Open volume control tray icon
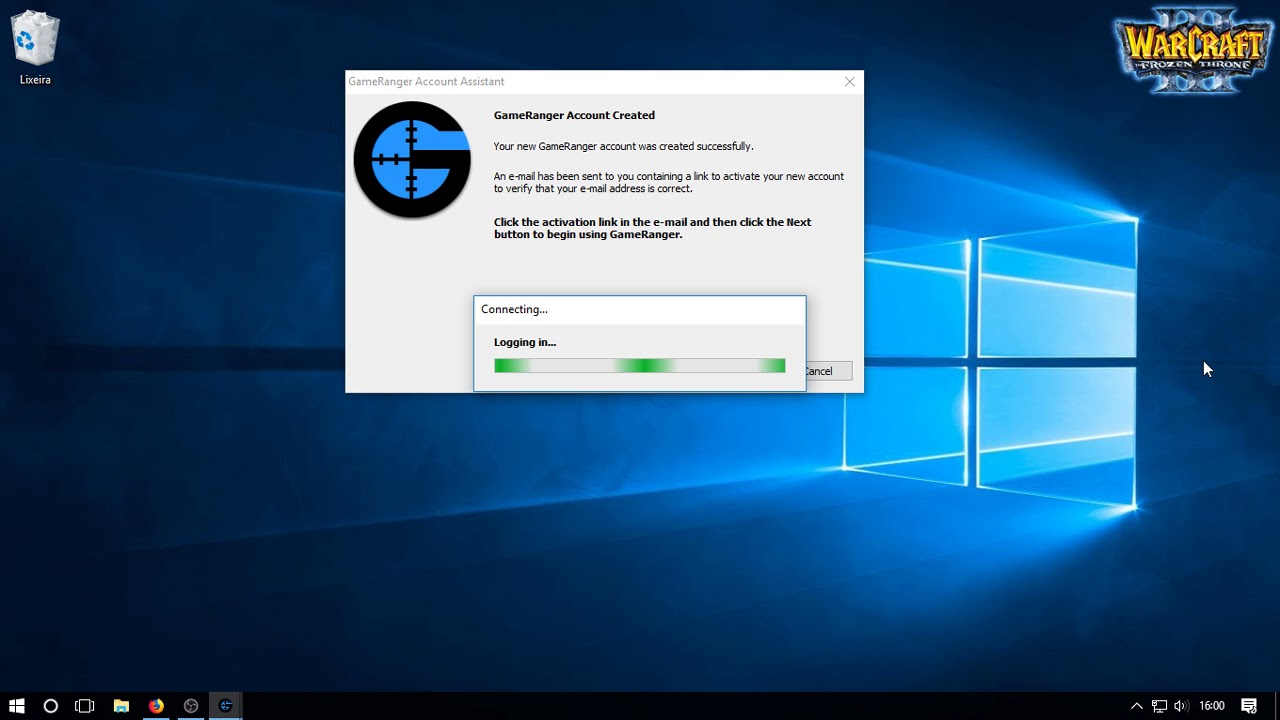Viewport: 1280px width, 720px height. click(1181, 706)
